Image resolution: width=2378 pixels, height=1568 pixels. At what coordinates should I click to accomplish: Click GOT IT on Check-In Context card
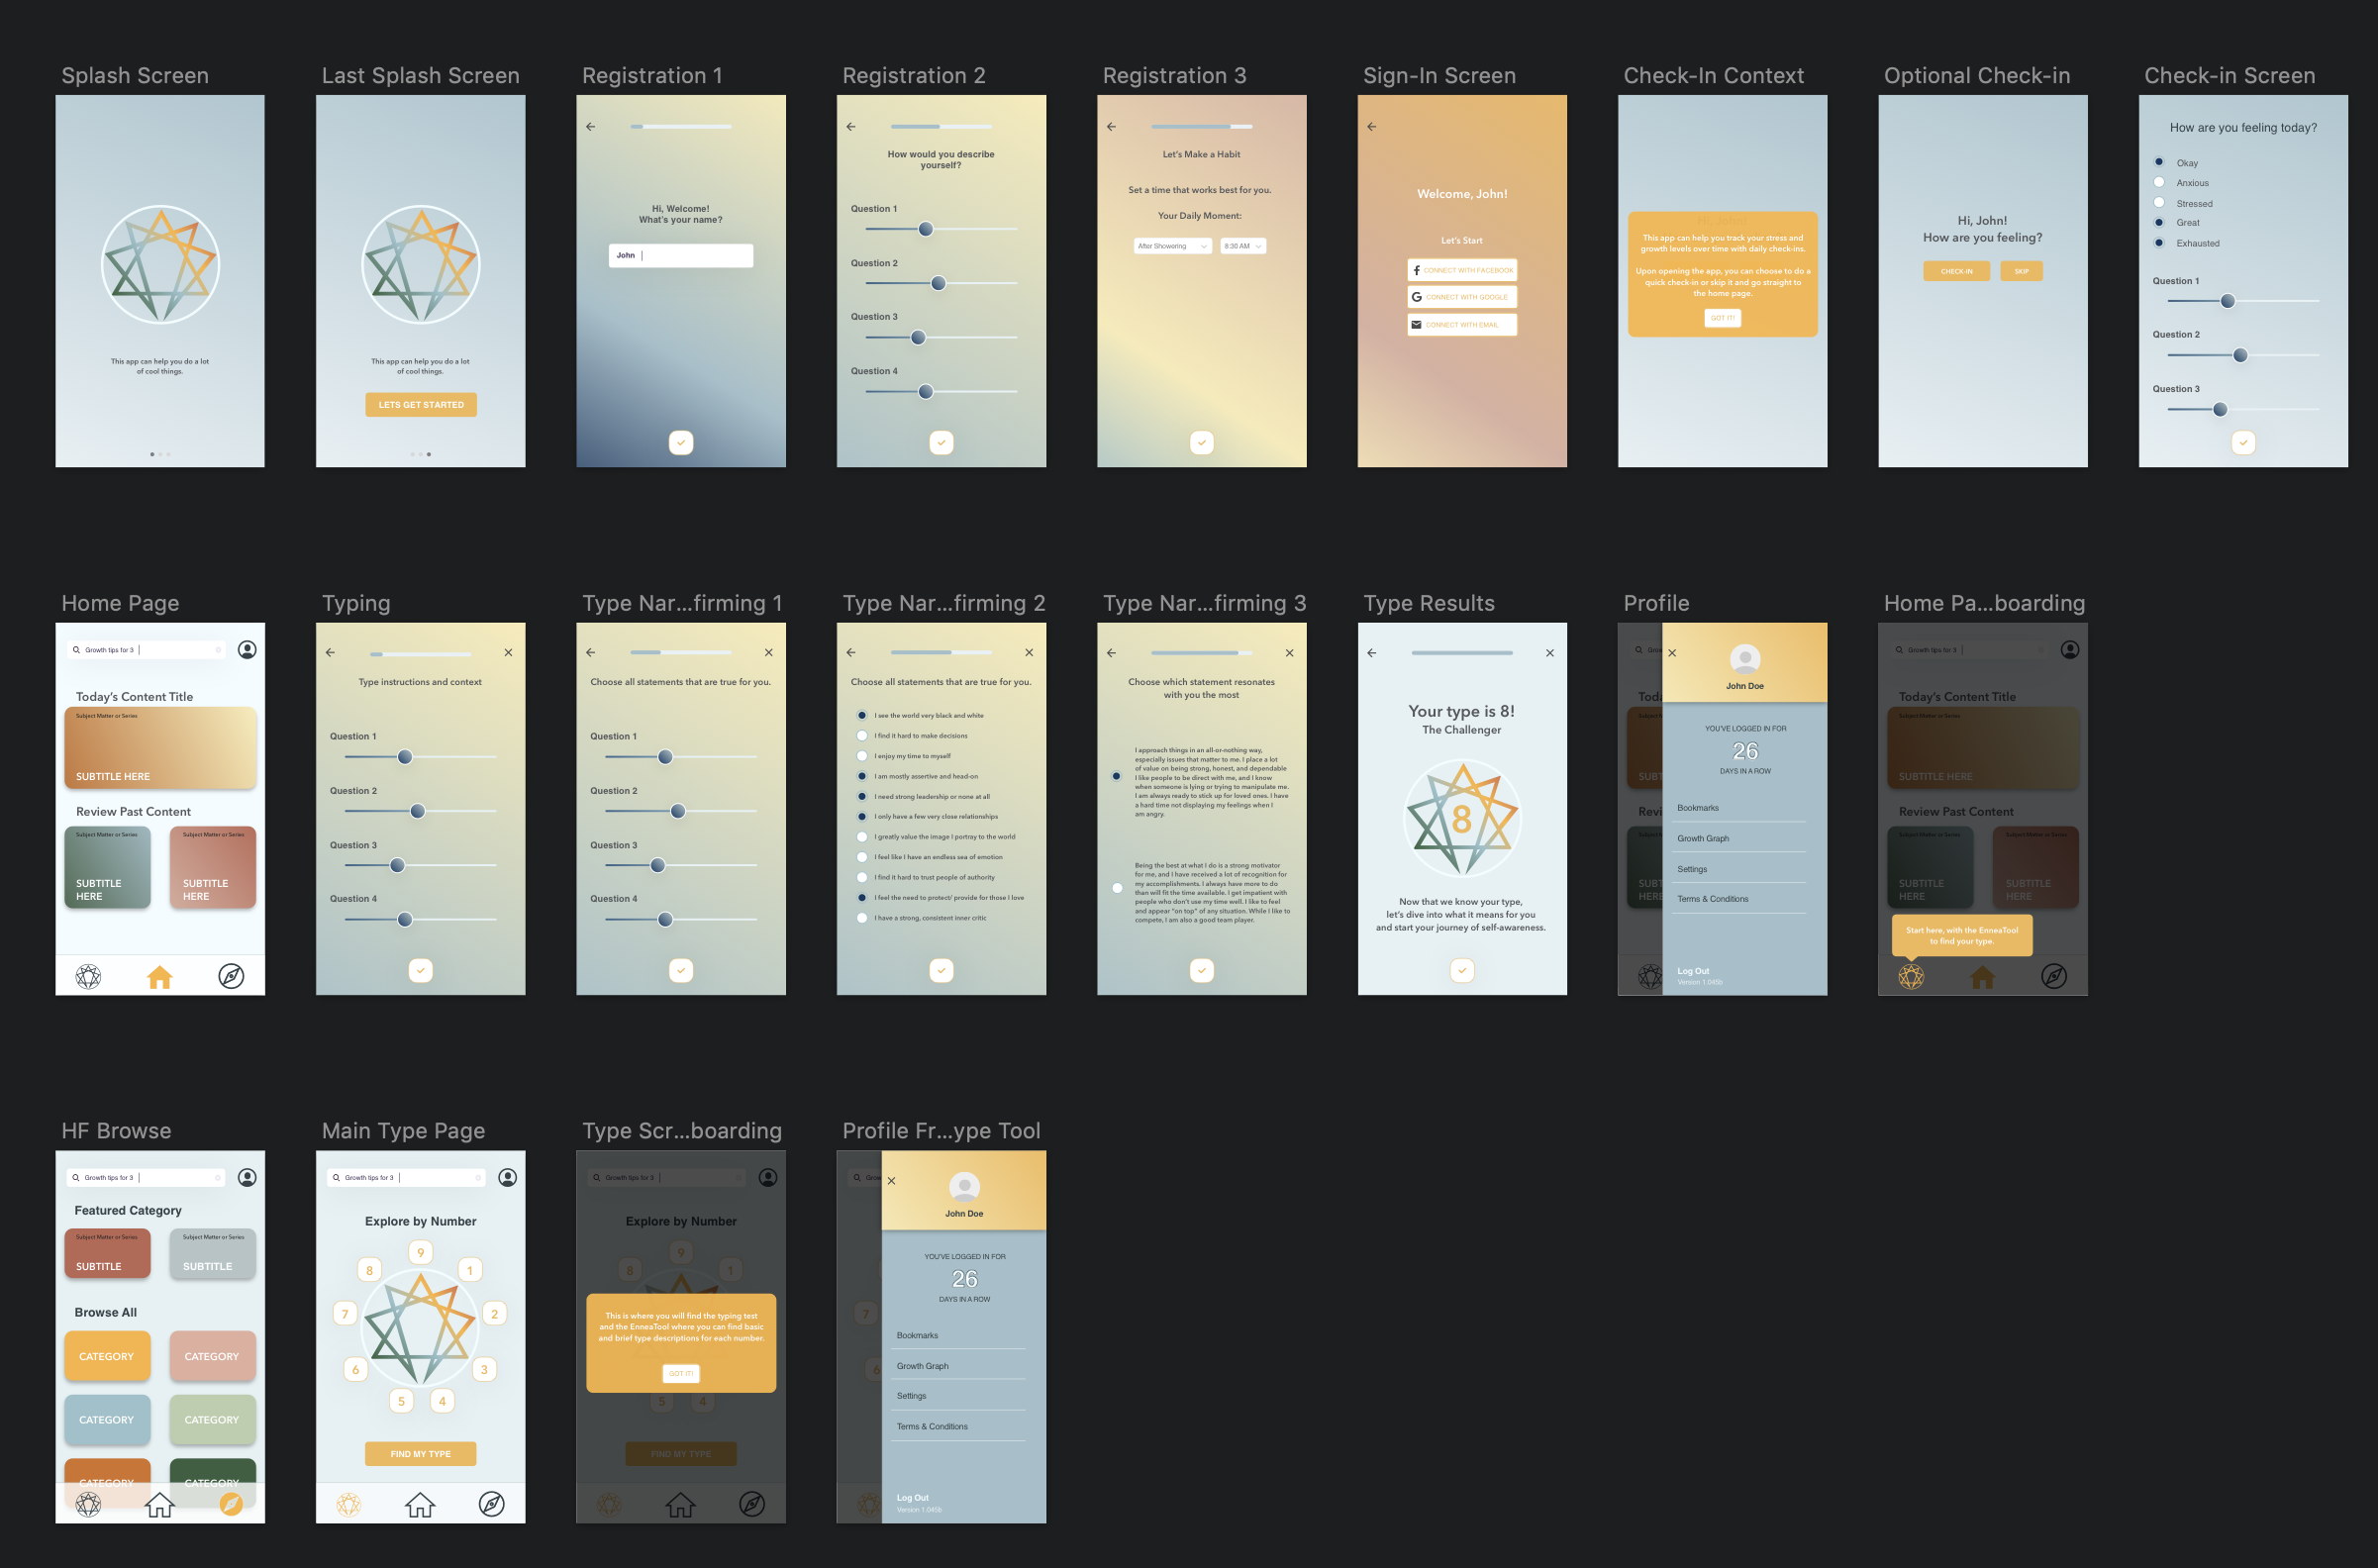coord(1723,318)
